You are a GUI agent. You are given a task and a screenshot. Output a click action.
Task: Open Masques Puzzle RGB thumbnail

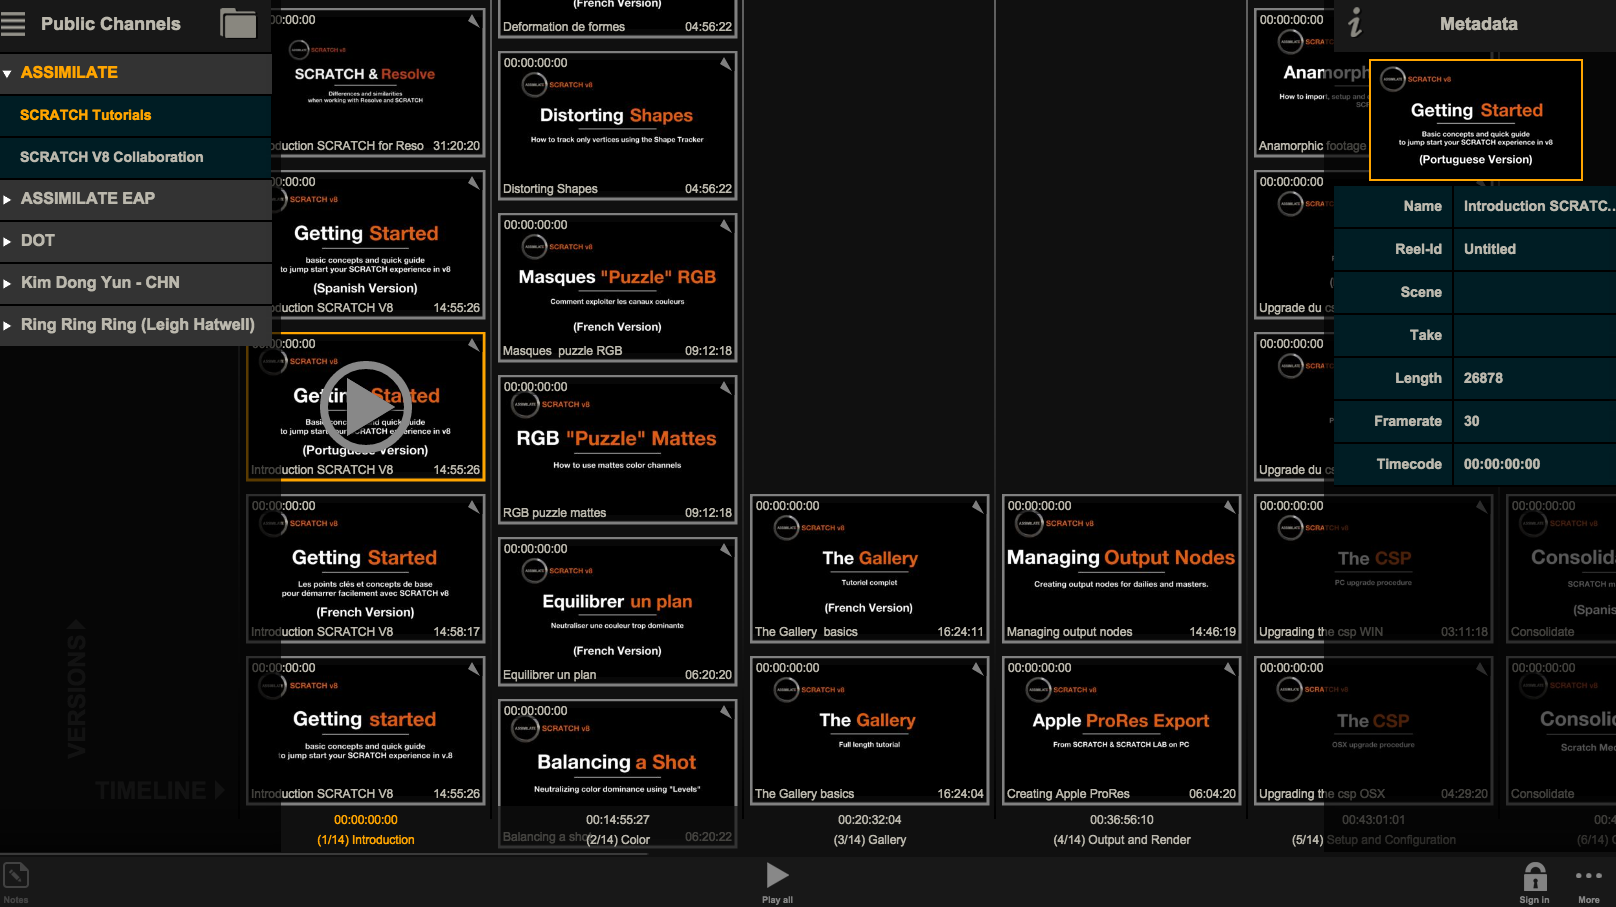click(x=618, y=288)
